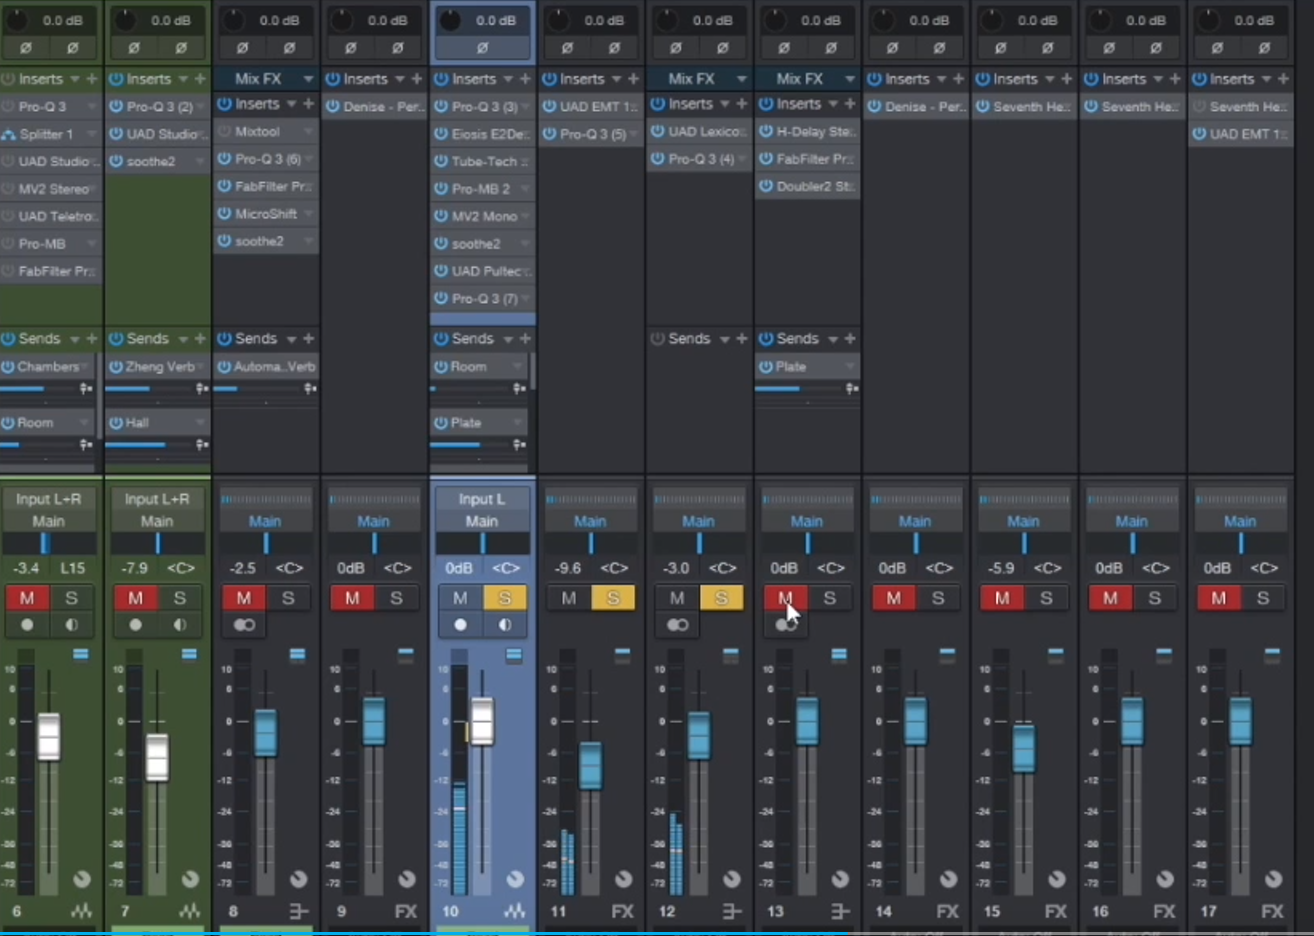Image resolution: width=1314 pixels, height=936 pixels.
Task: Click the automation mode knob on channel 11
Action: tap(623, 879)
